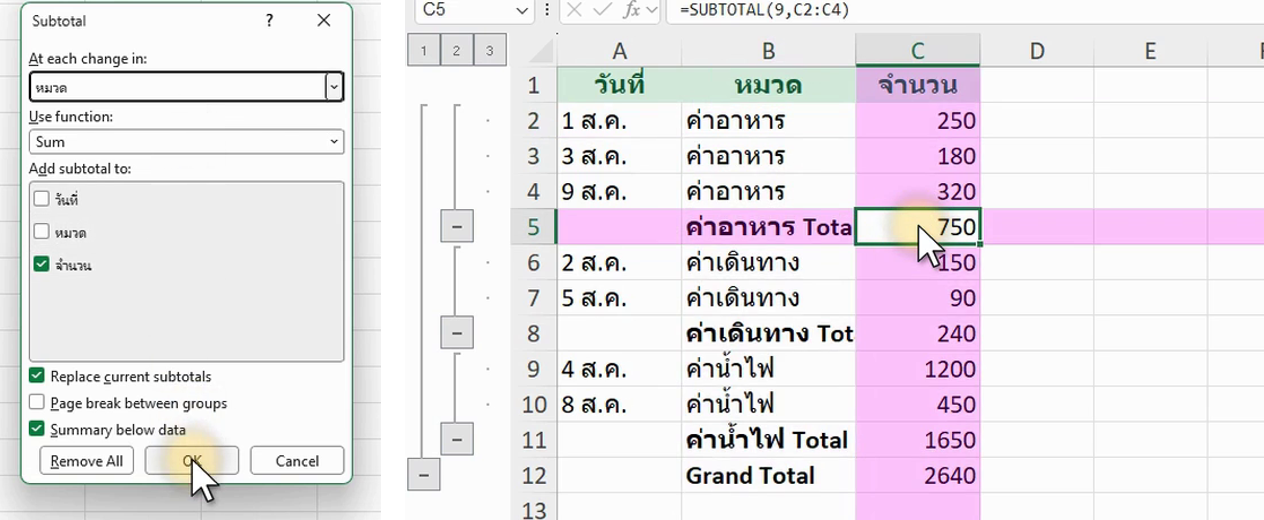The height and width of the screenshot is (520, 1264).
Task: Click the ค่าเดินทาง Total label cell
Action: pos(768,333)
